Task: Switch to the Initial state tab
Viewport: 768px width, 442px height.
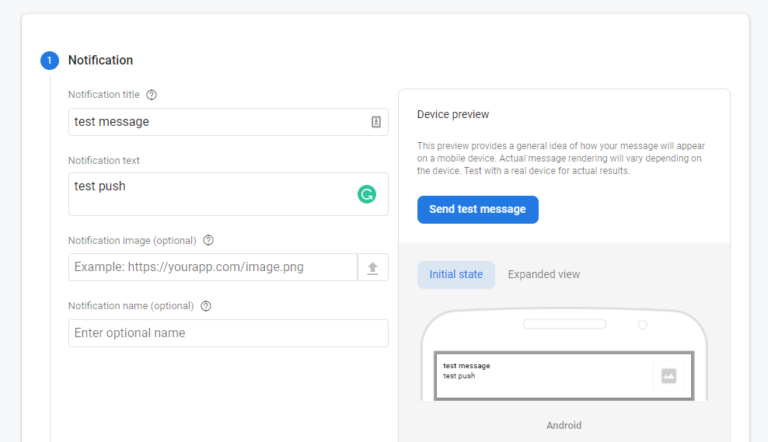Action: [x=456, y=275]
